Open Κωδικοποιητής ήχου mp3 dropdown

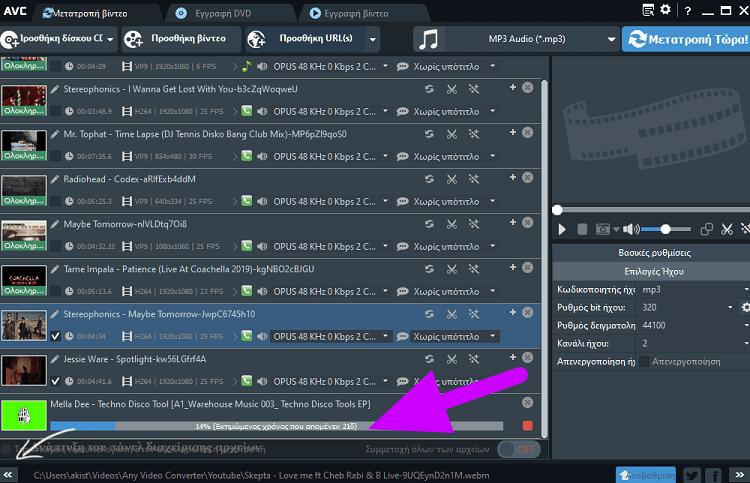click(694, 289)
